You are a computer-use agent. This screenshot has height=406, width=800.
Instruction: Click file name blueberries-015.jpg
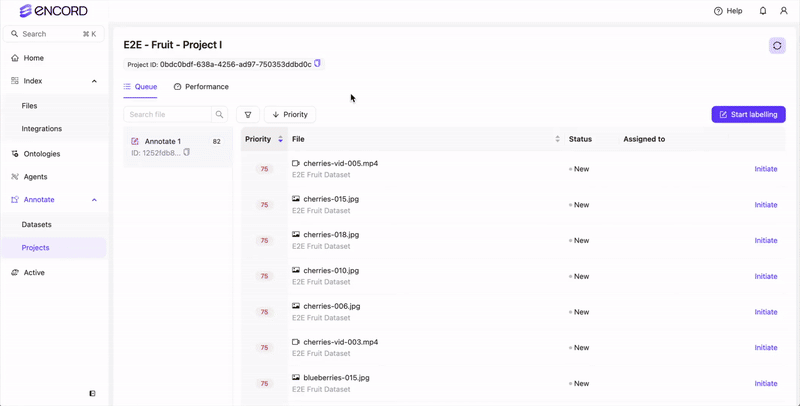click(x=336, y=377)
